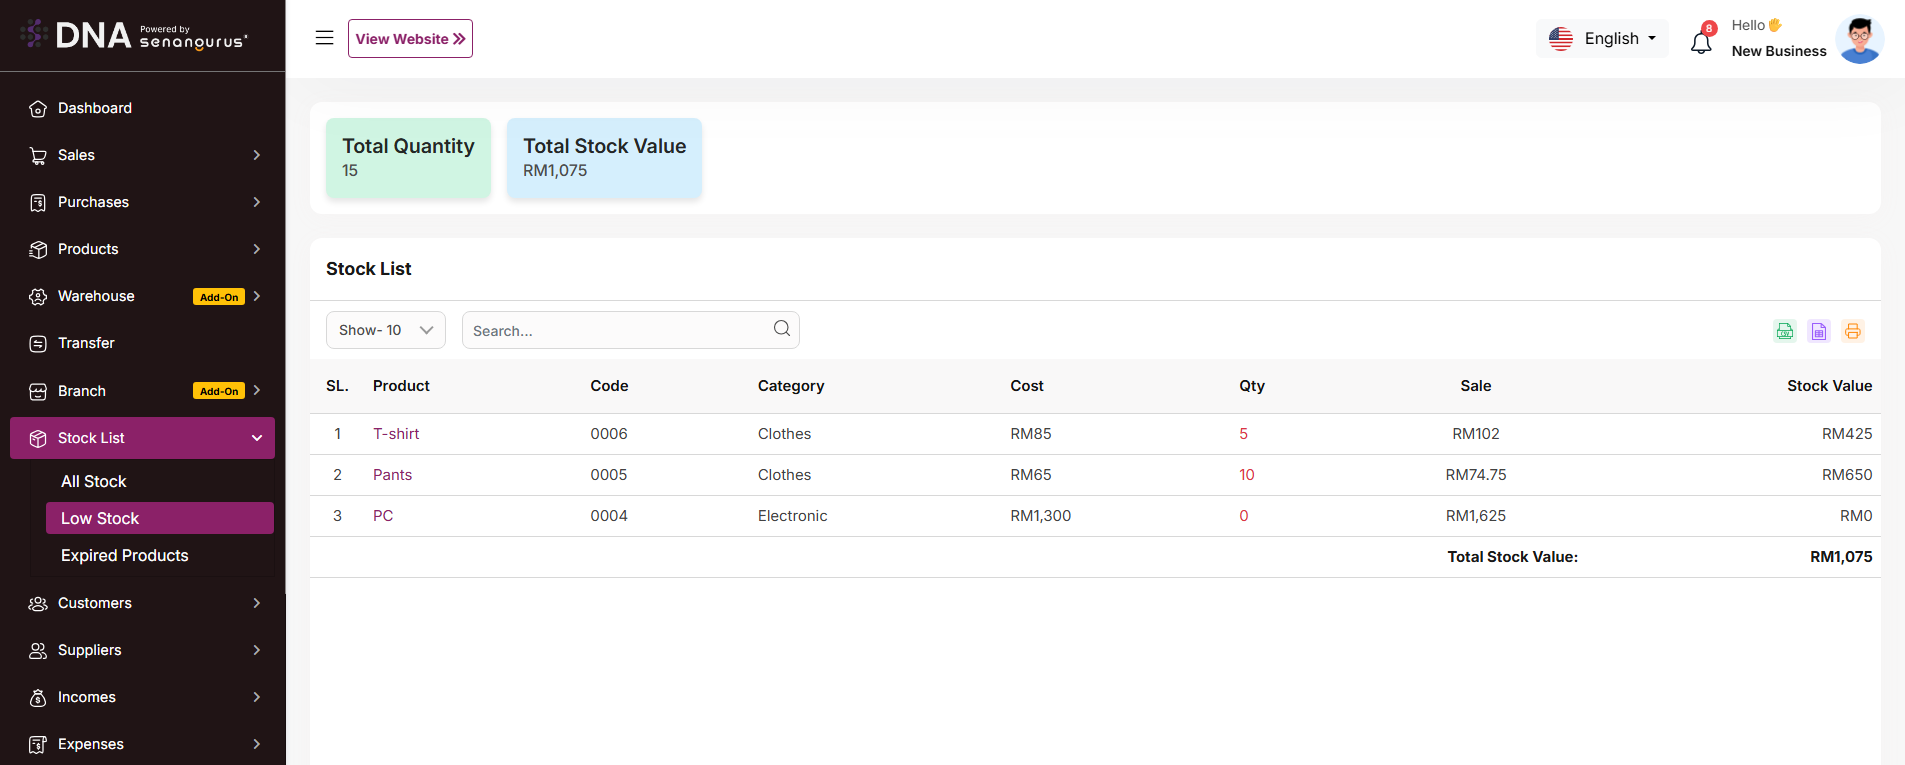Toggle the hamburger sidebar menu
Image resolution: width=1905 pixels, height=765 pixels.
pos(324,38)
